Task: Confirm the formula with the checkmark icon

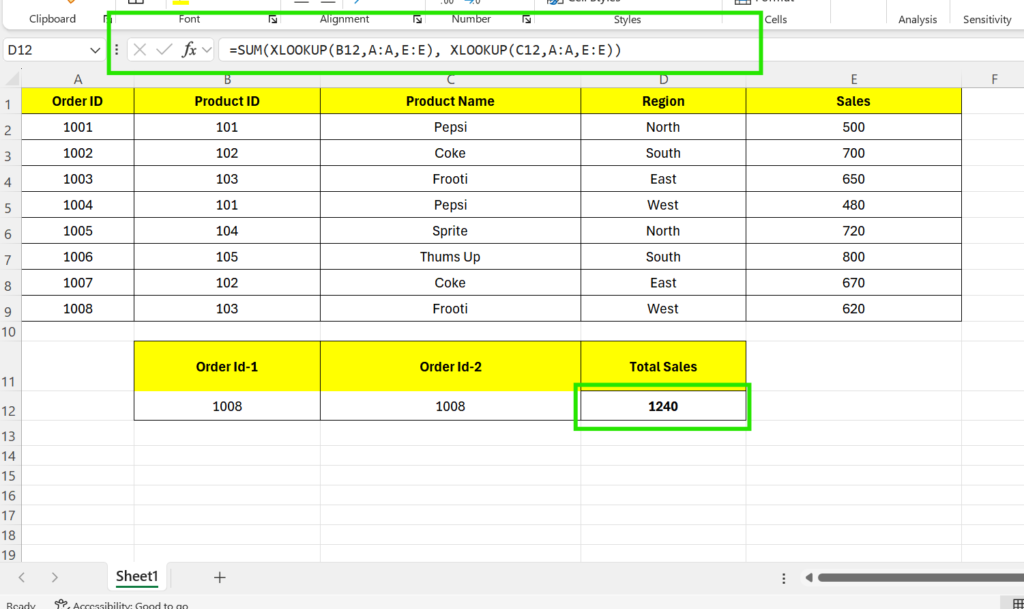Action: point(164,50)
